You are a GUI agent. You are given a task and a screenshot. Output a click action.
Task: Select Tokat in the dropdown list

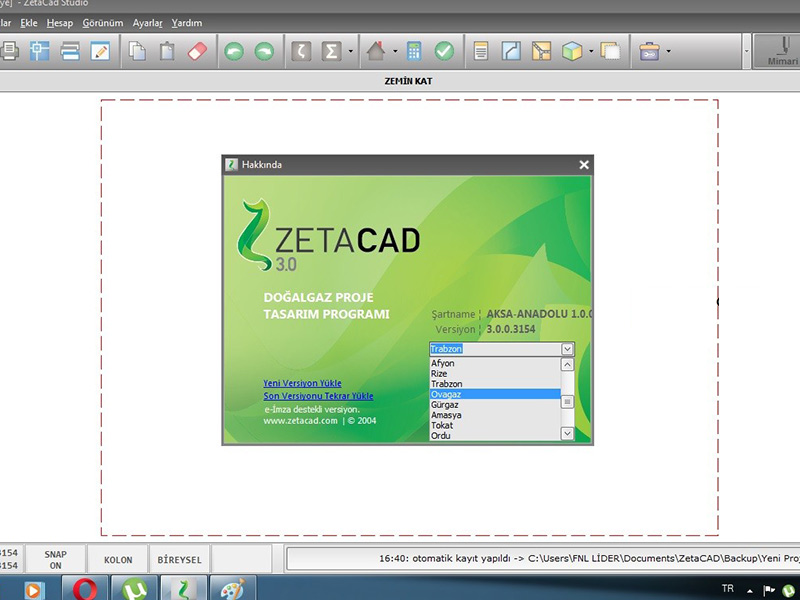[495, 425]
